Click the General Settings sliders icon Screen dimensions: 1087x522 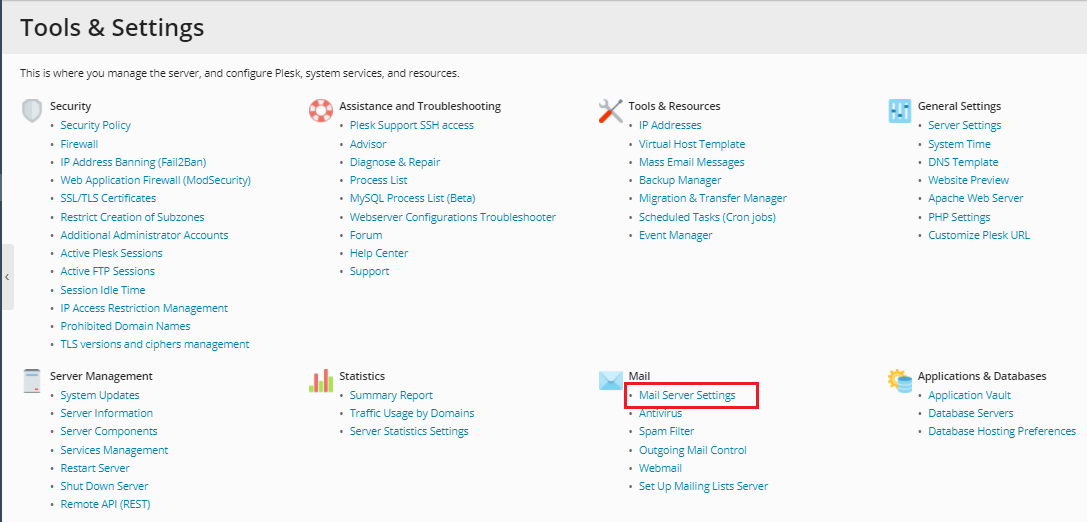(900, 110)
